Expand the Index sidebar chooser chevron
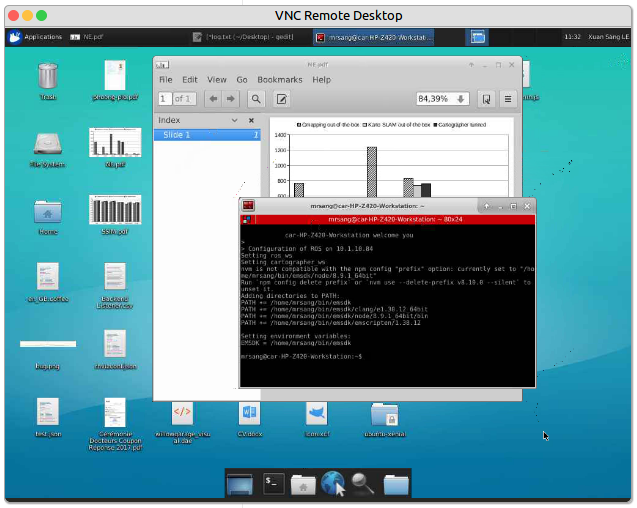 point(234,120)
